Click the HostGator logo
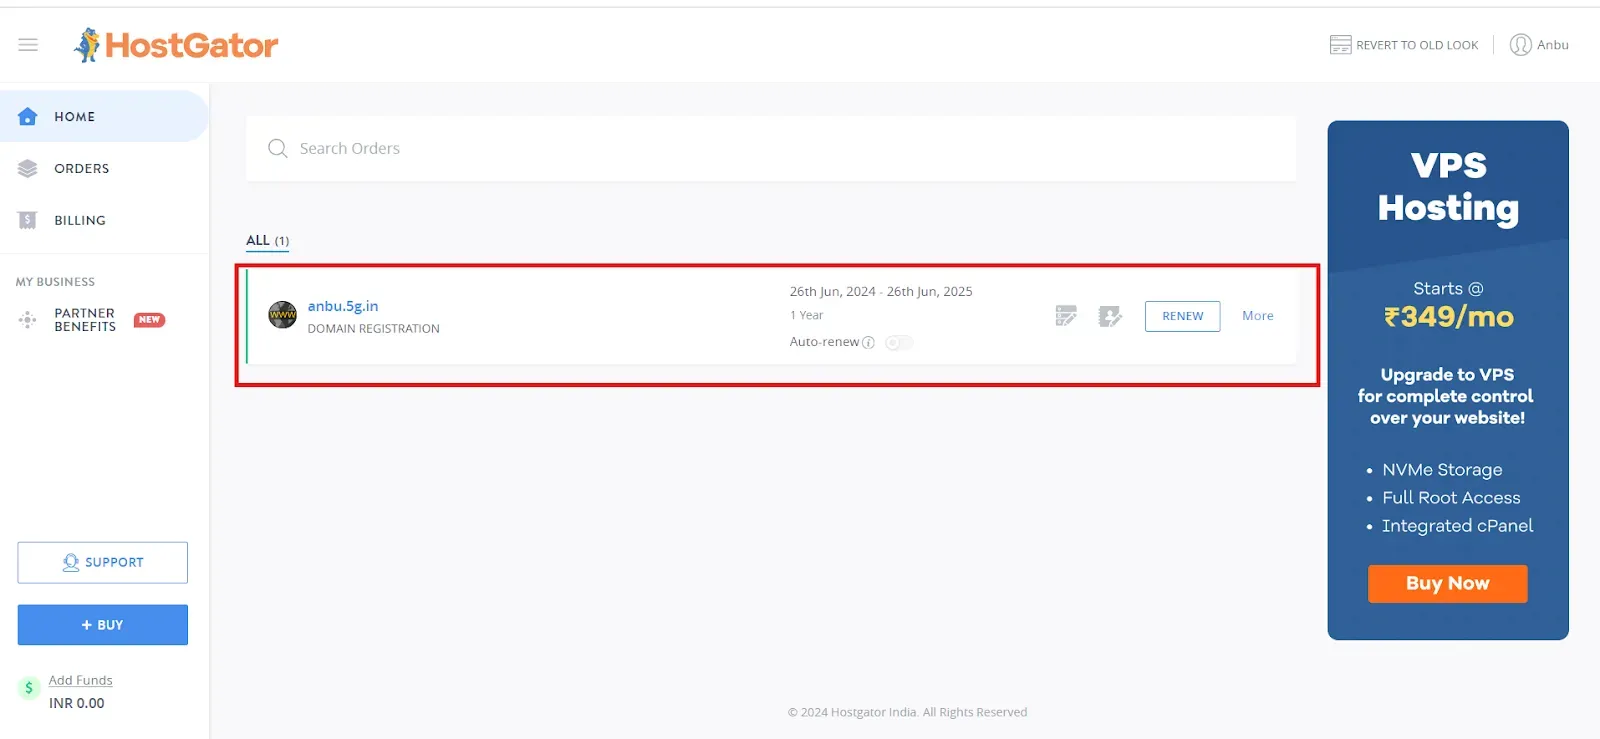The image size is (1600, 739). coord(176,45)
